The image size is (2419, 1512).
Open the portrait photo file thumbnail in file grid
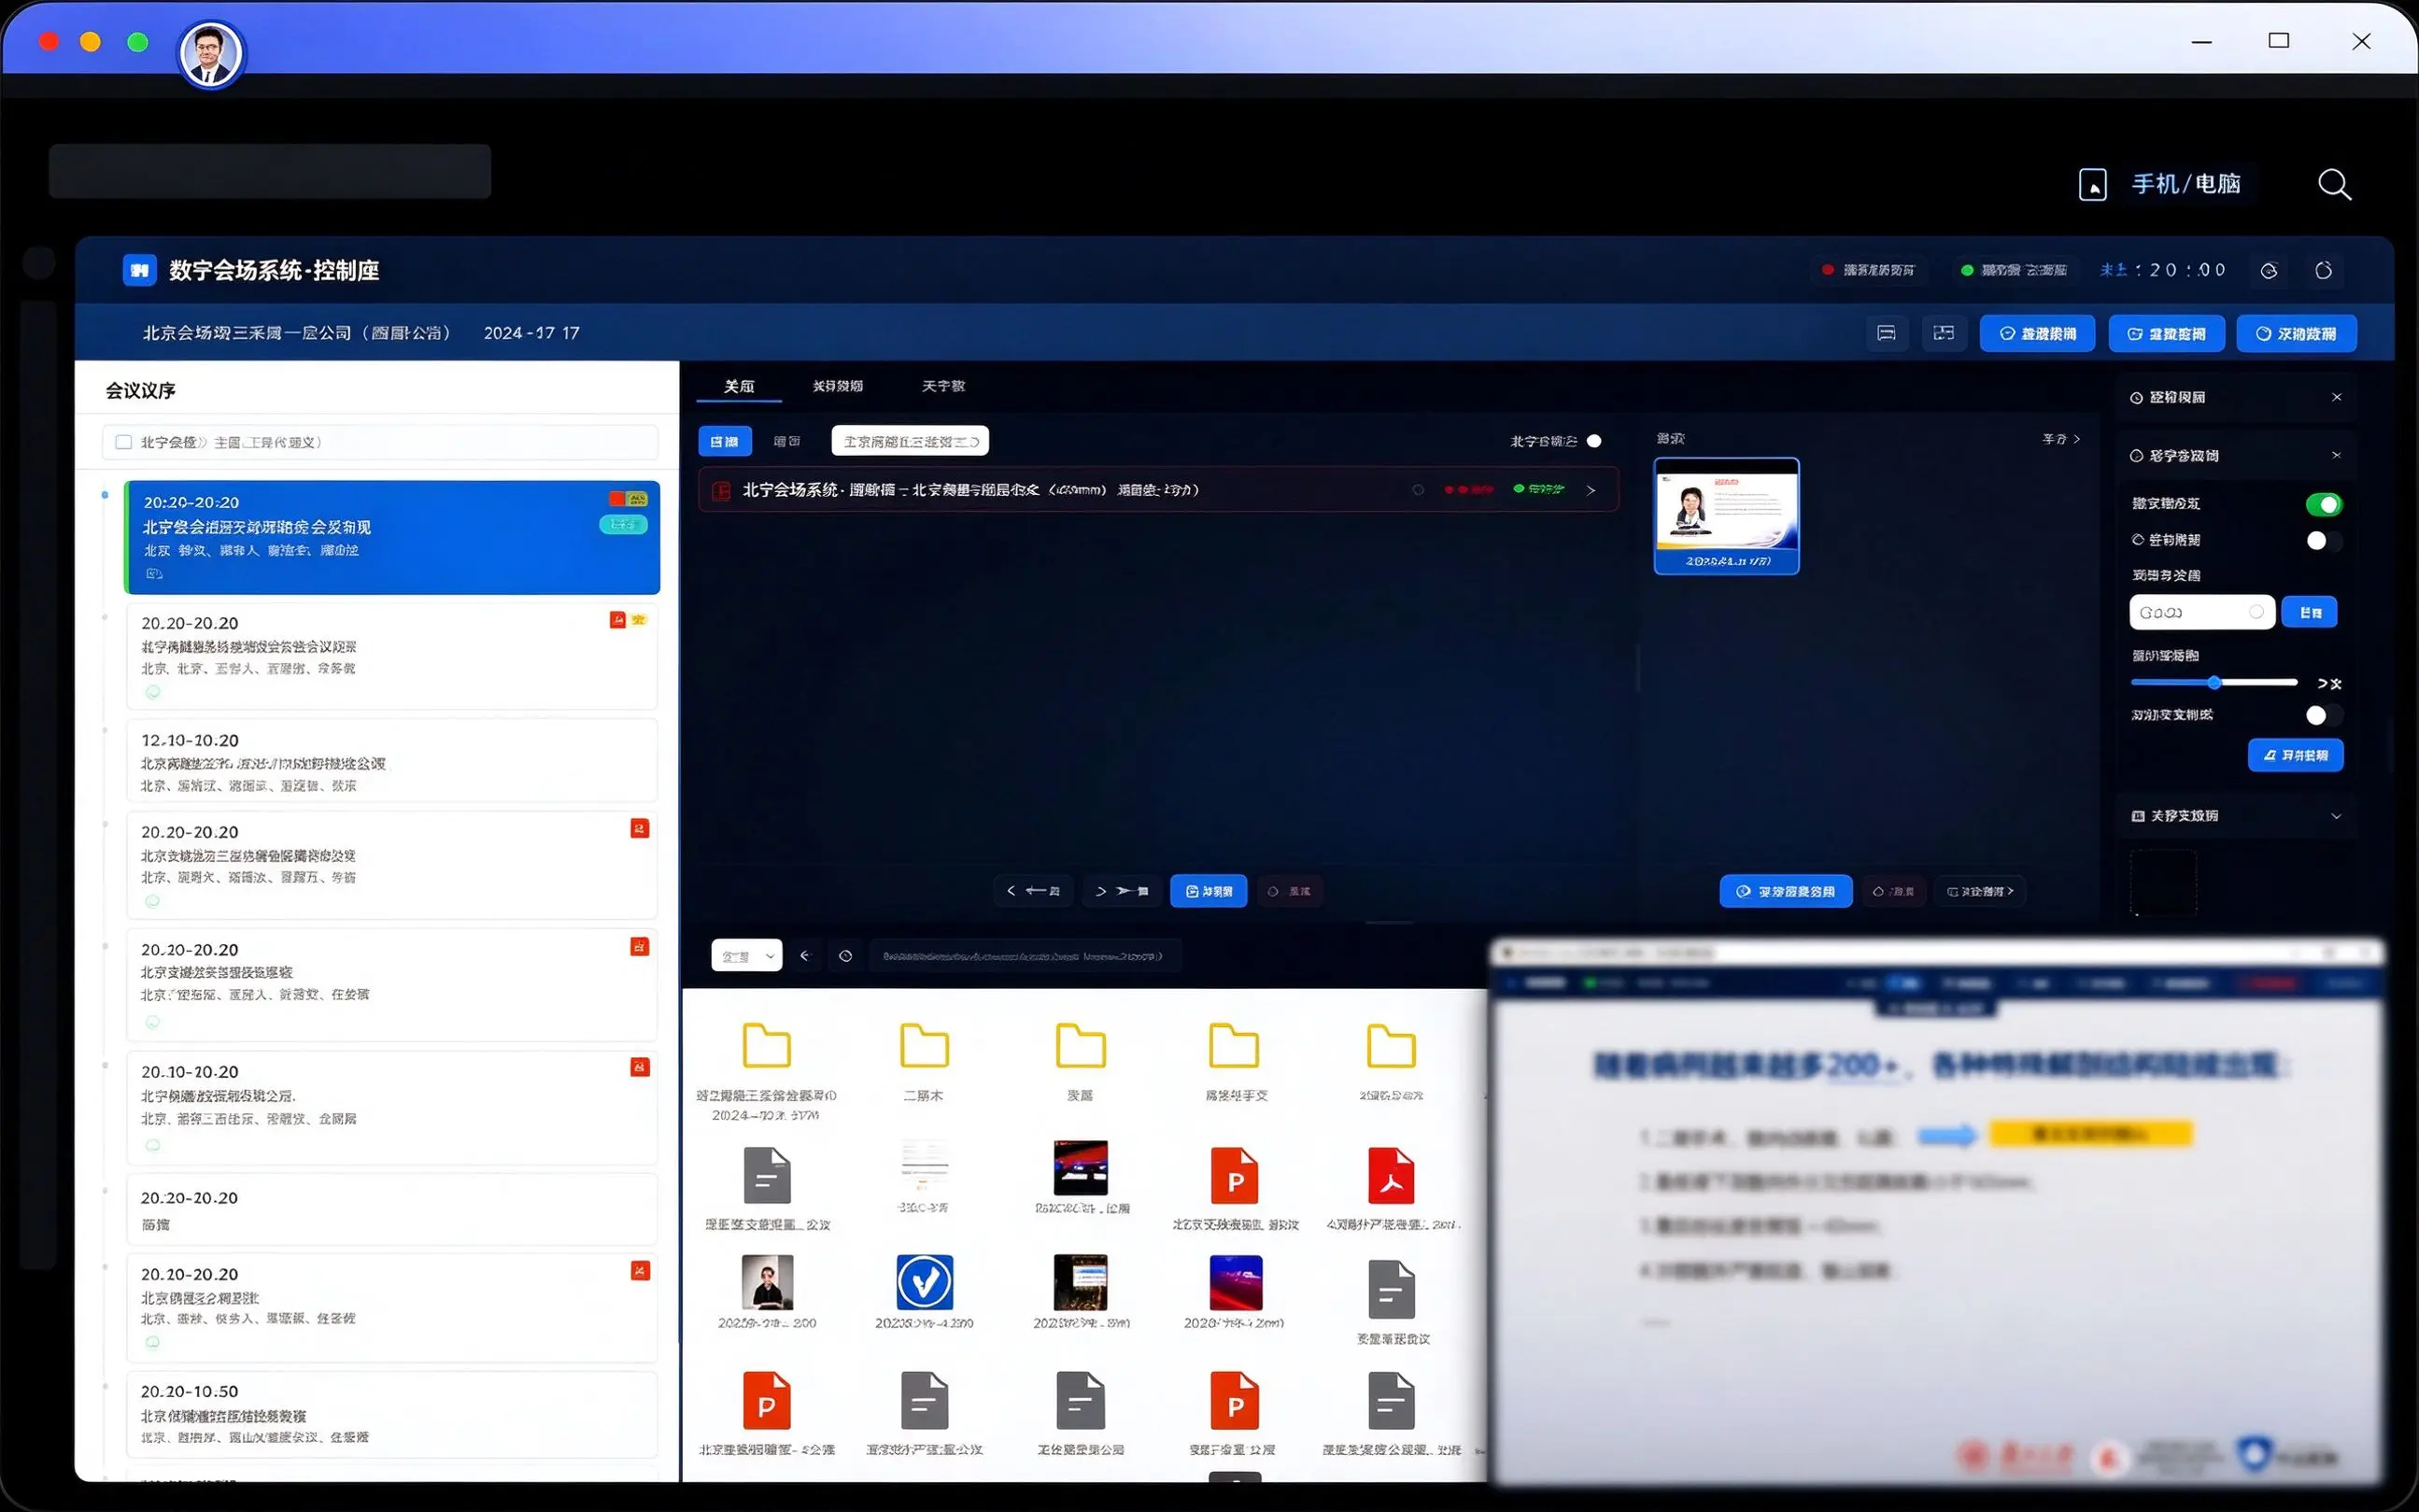767,1282
